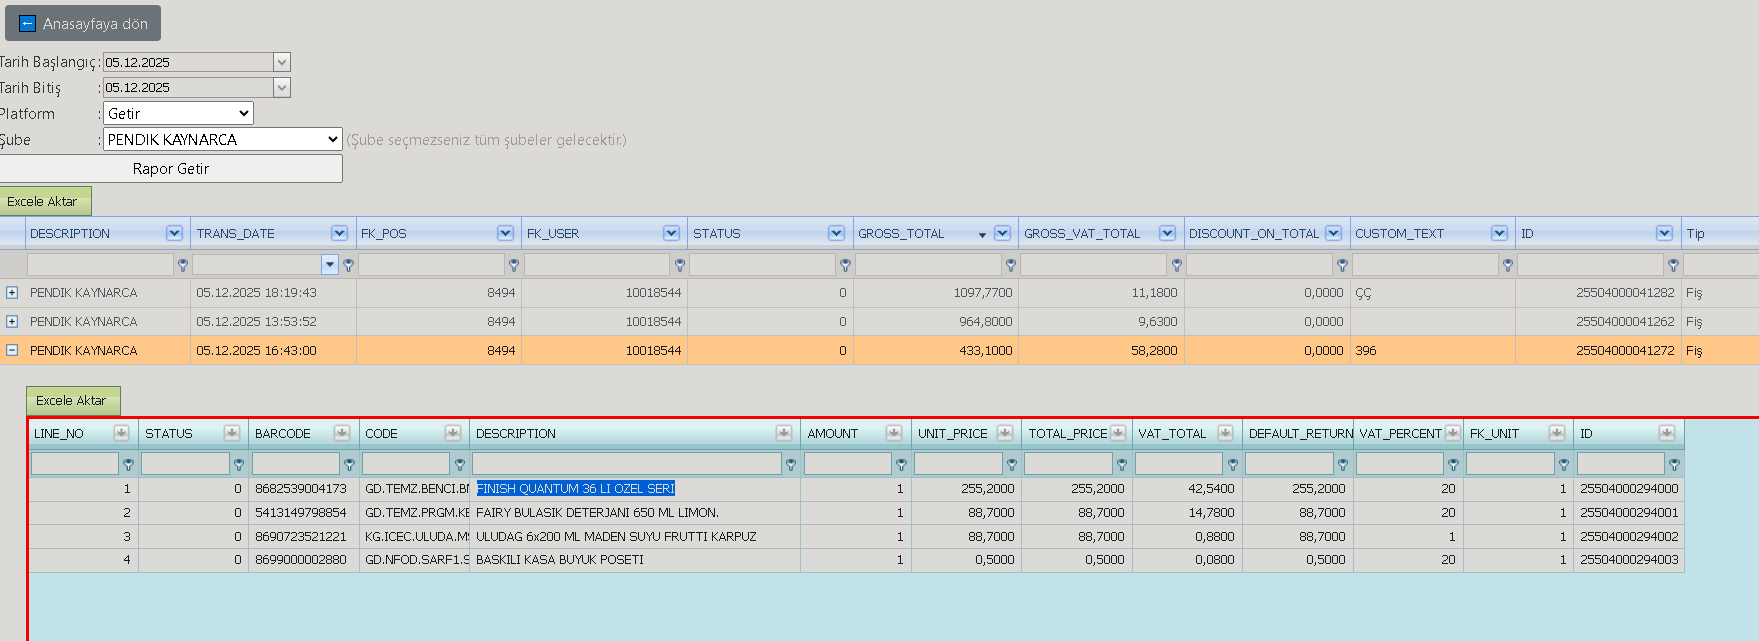Open the Şube PENDIK KAYNARCA dropdown
The image size is (1759, 641).
pos(223,139)
